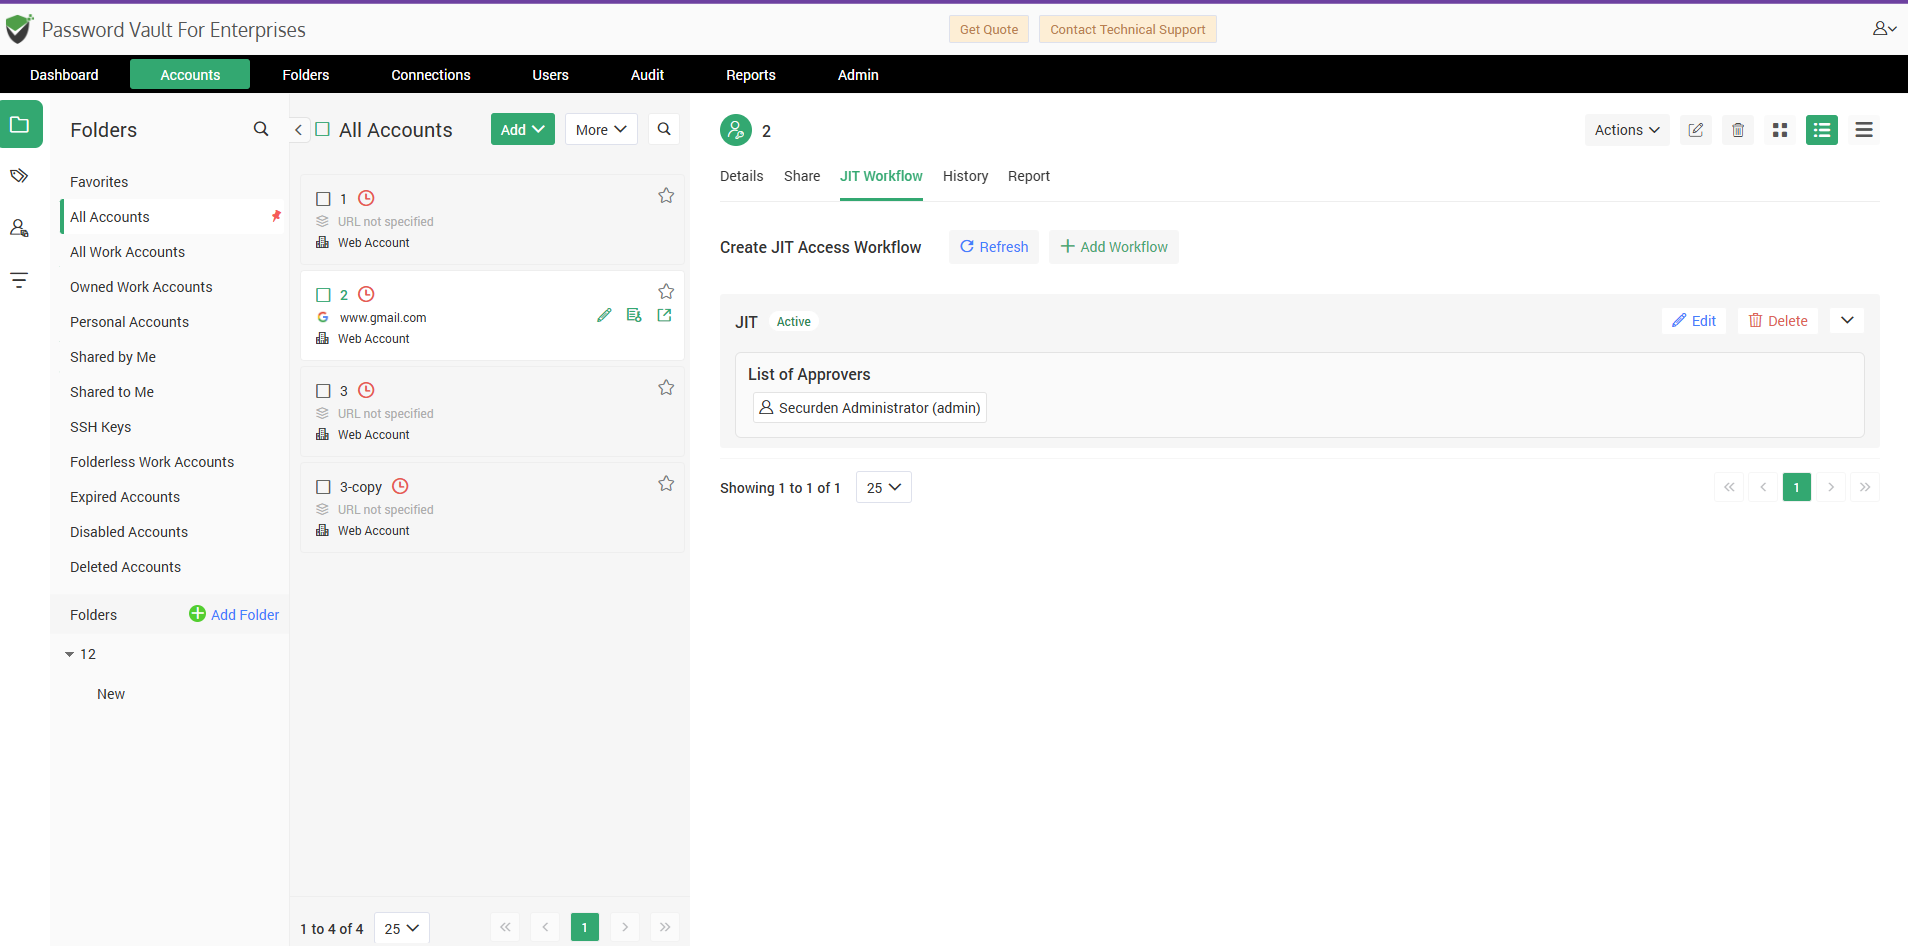Click the trash icon near Actions

(1738, 130)
